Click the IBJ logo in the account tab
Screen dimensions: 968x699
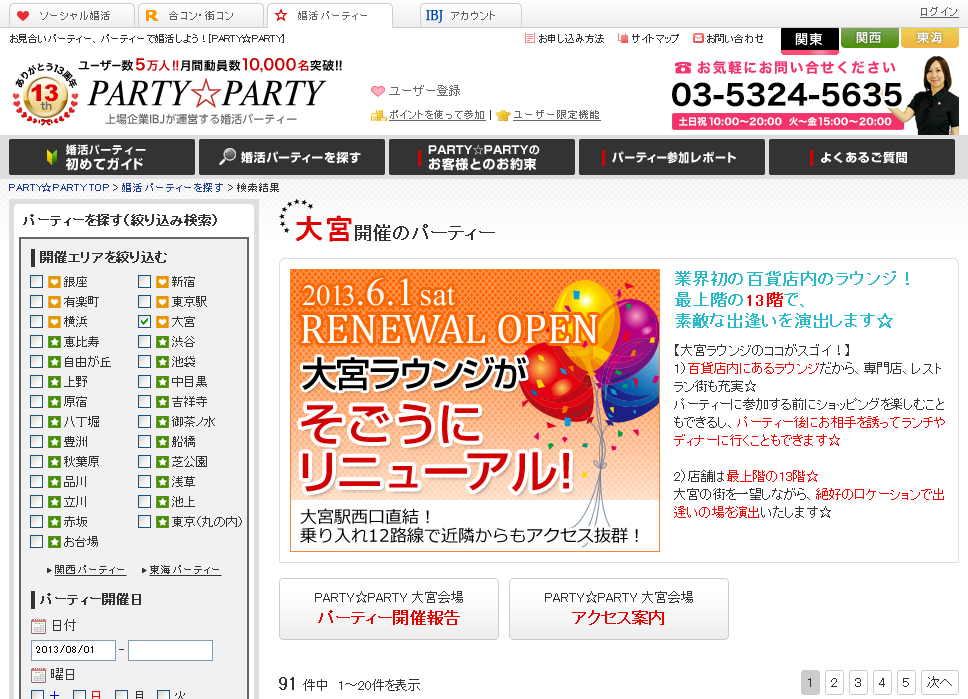click(x=434, y=15)
